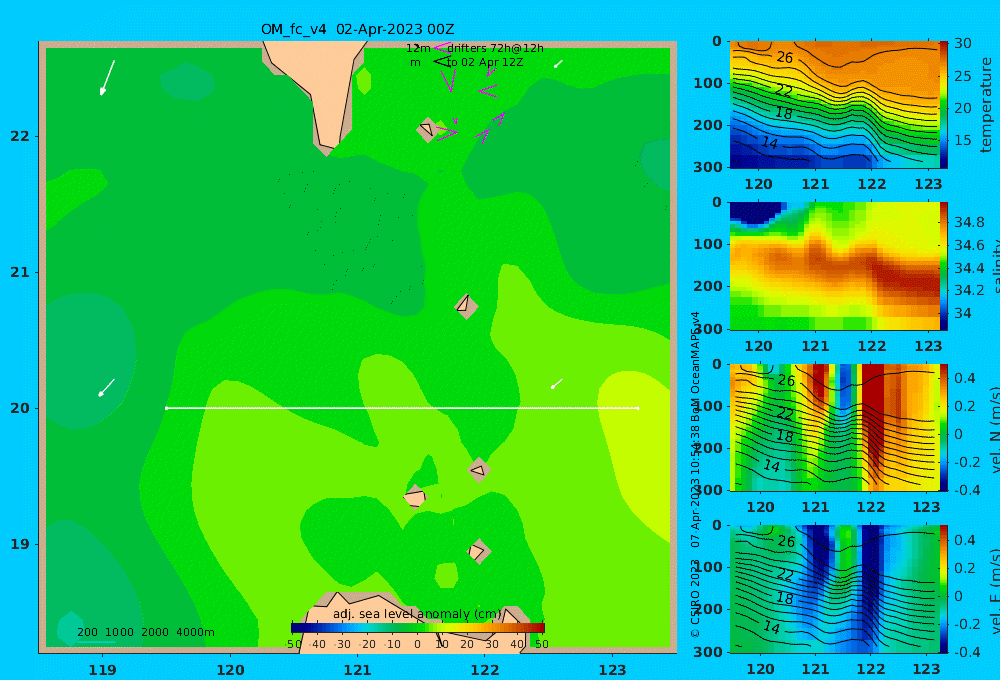Click the eastern endpoint of the transect line
The height and width of the screenshot is (680, 1000).
coord(638,408)
